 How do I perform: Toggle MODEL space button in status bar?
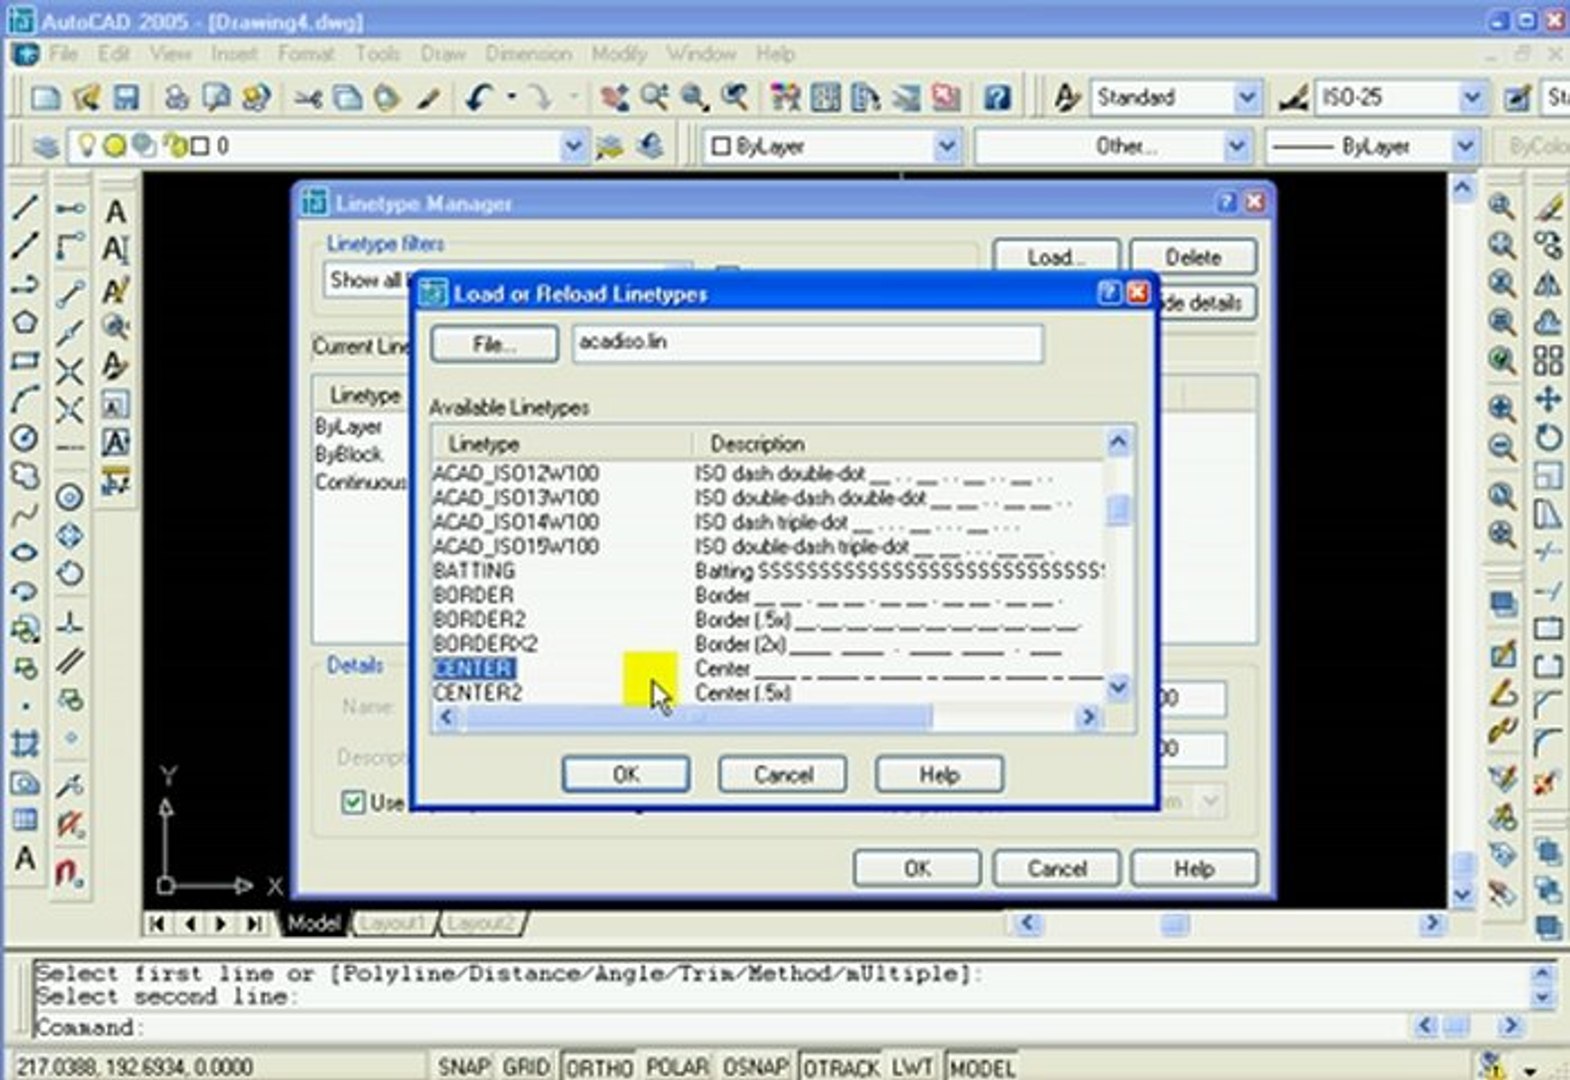point(982,1067)
